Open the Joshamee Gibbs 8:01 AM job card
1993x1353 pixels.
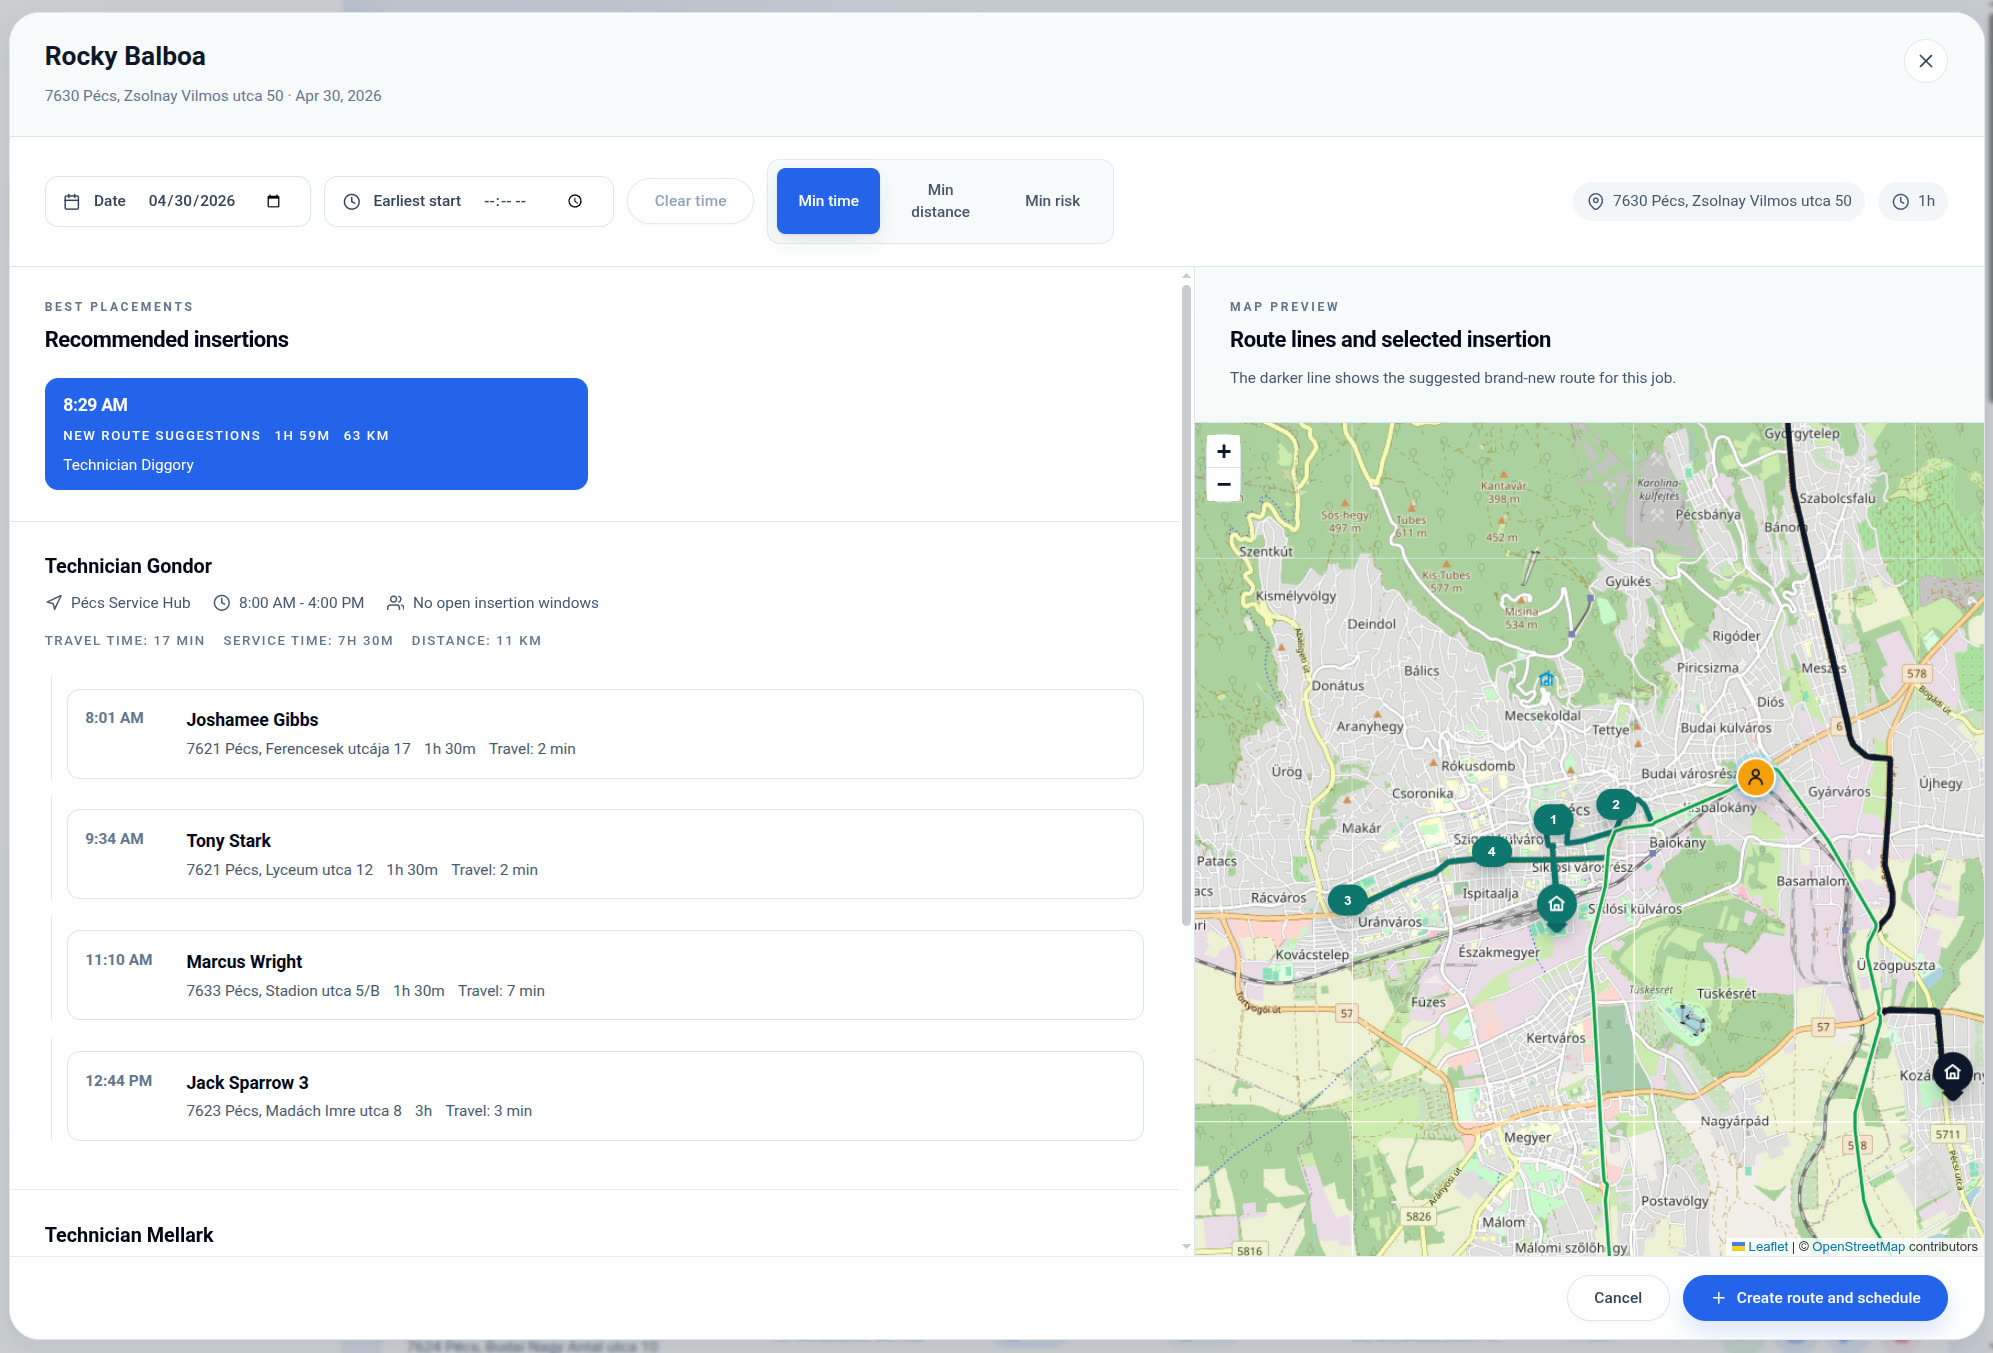click(605, 734)
